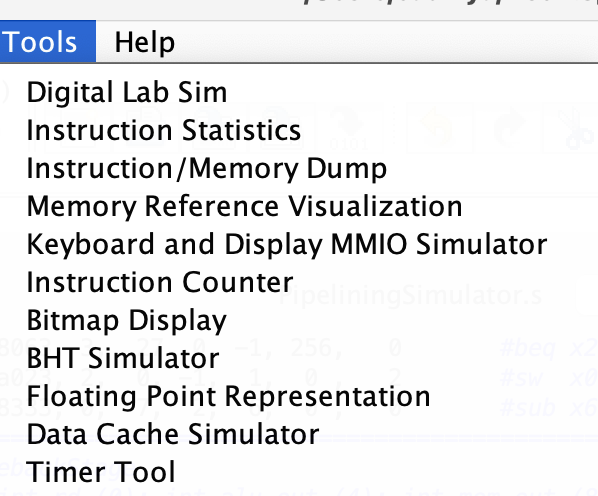Viewport: 598px width, 496px height.
Task: Launch Keyboard and Display MMIO Simulator
Action: (287, 244)
